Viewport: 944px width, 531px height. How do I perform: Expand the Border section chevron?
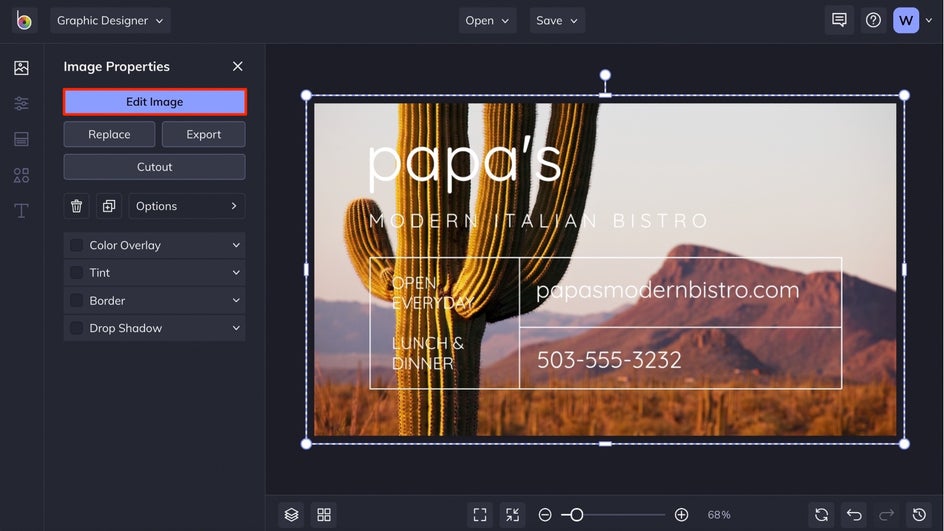[236, 300]
